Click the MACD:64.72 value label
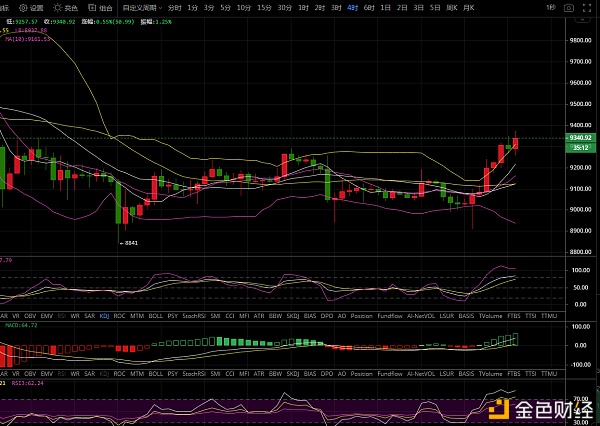 [21, 325]
